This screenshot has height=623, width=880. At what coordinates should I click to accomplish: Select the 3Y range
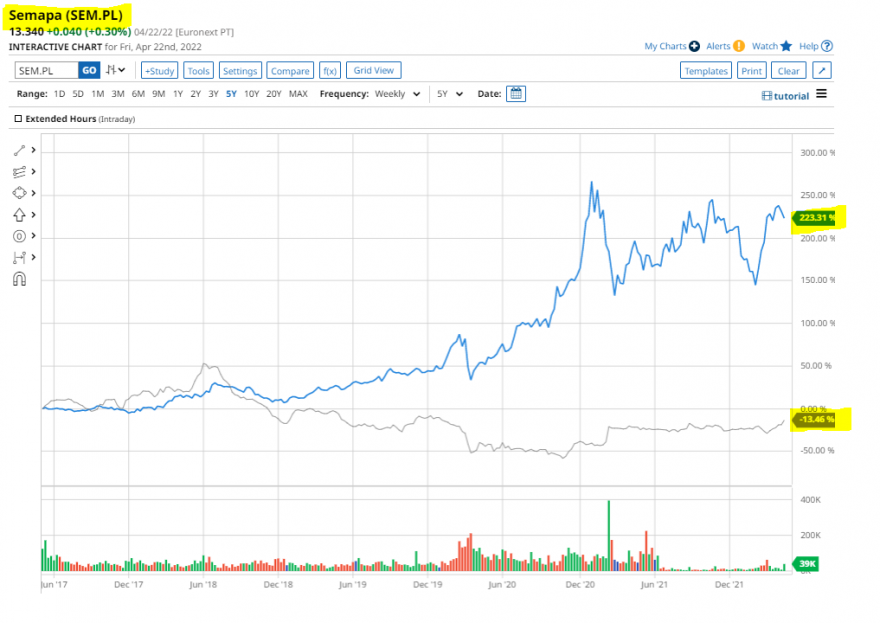[213, 94]
